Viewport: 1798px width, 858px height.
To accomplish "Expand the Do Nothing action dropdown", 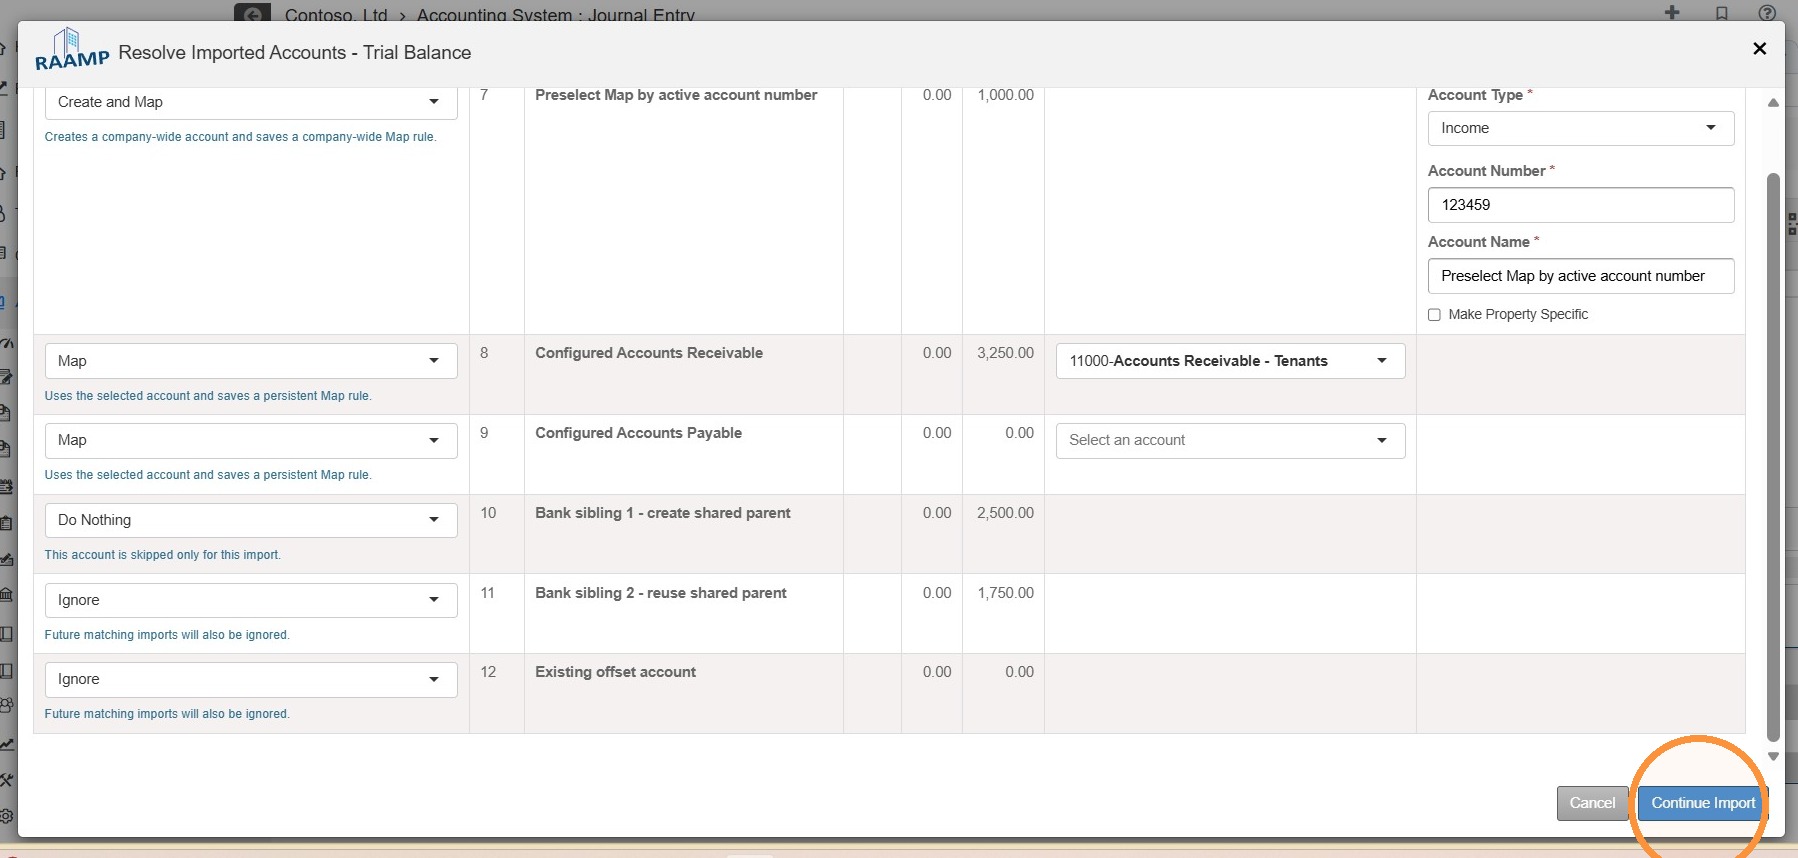I will pyautogui.click(x=251, y=520).
